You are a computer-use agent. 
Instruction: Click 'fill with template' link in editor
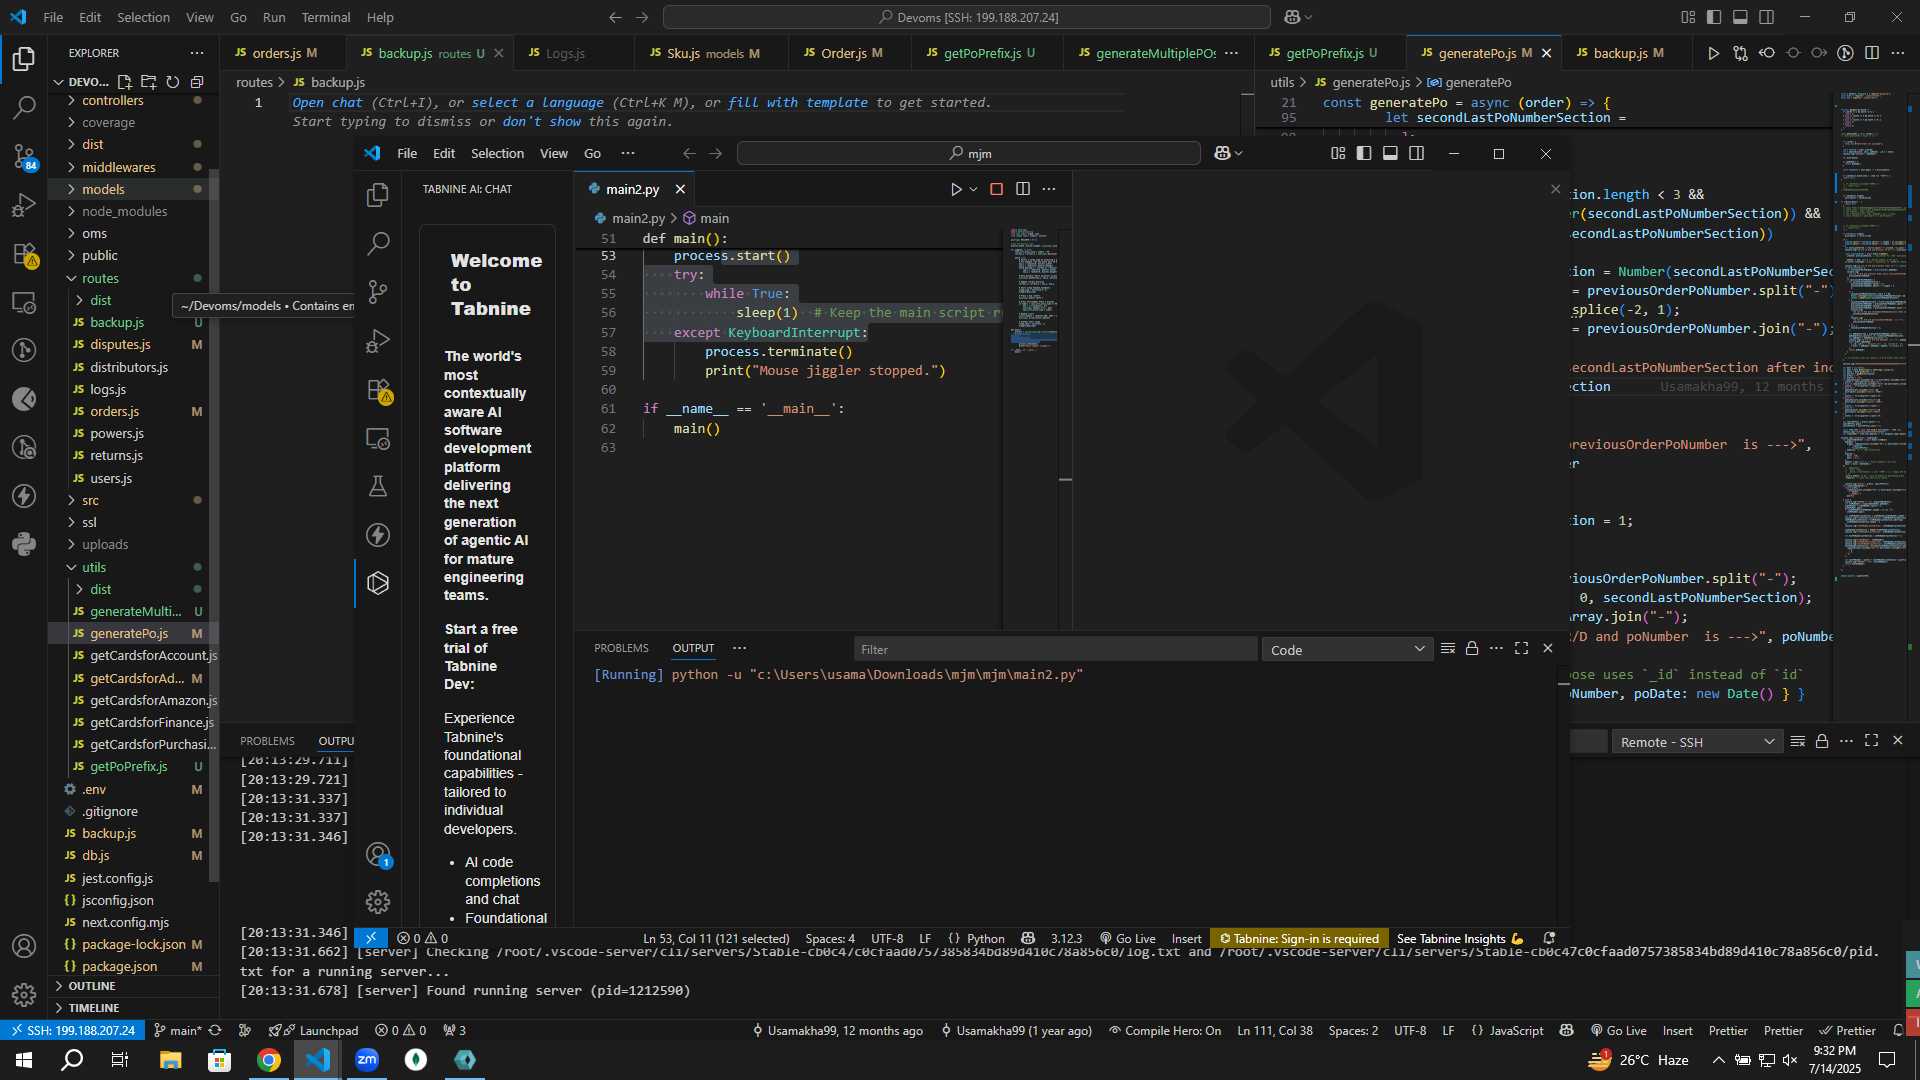798,103
